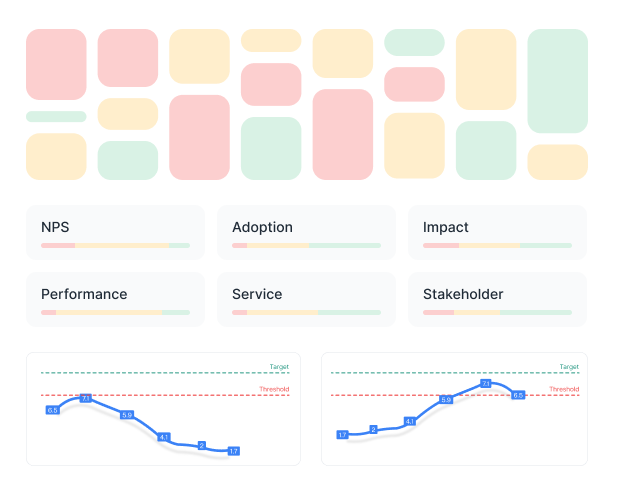Click the Target label on declining chart
Screen dimensions: 620x487
click(278, 367)
